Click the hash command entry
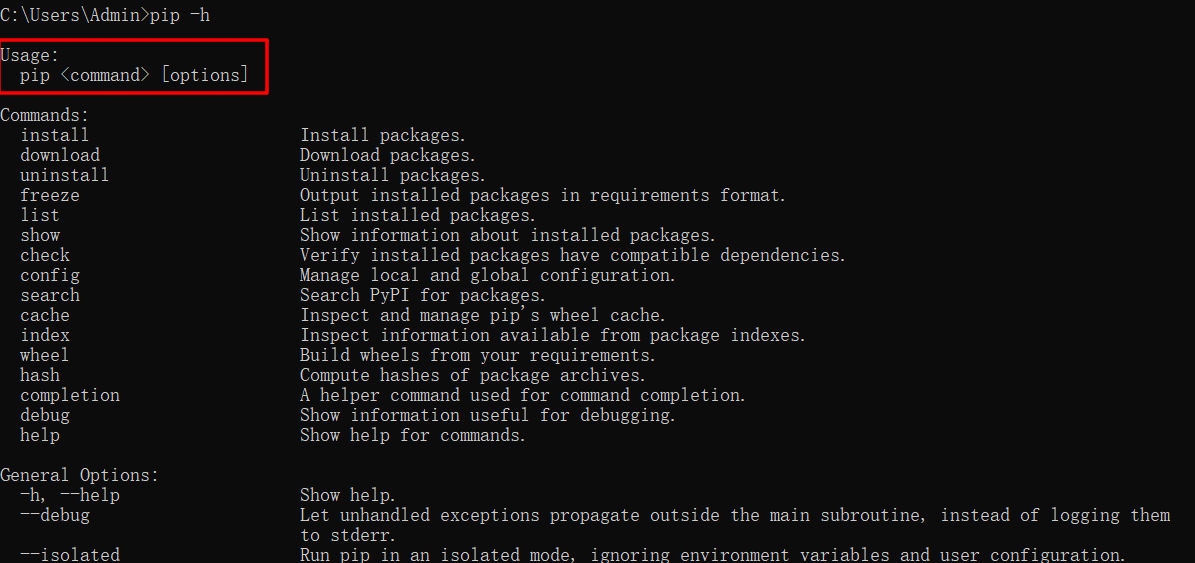This screenshot has height=563, width=1195. click(x=40, y=375)
